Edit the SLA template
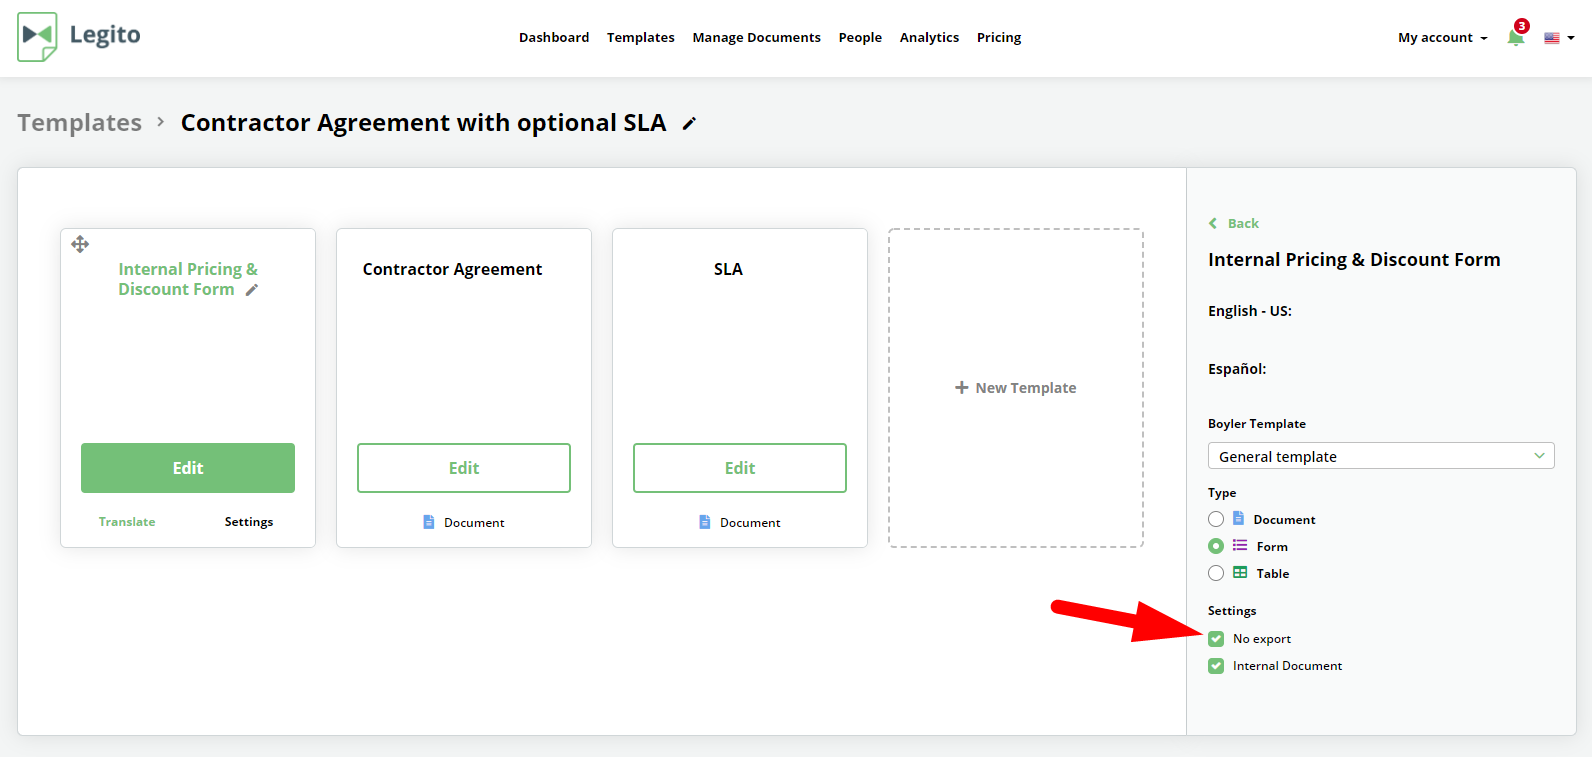 (x=740, y=468)
